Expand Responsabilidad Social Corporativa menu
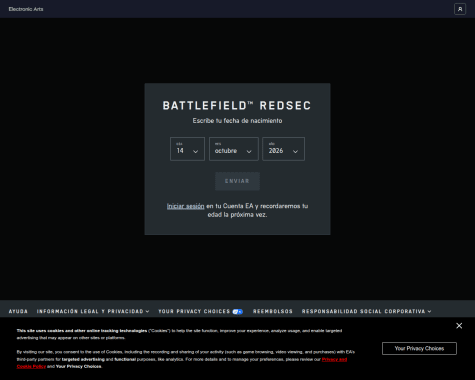Viewport: 475px width, 380px height. [x=367, y=311]
